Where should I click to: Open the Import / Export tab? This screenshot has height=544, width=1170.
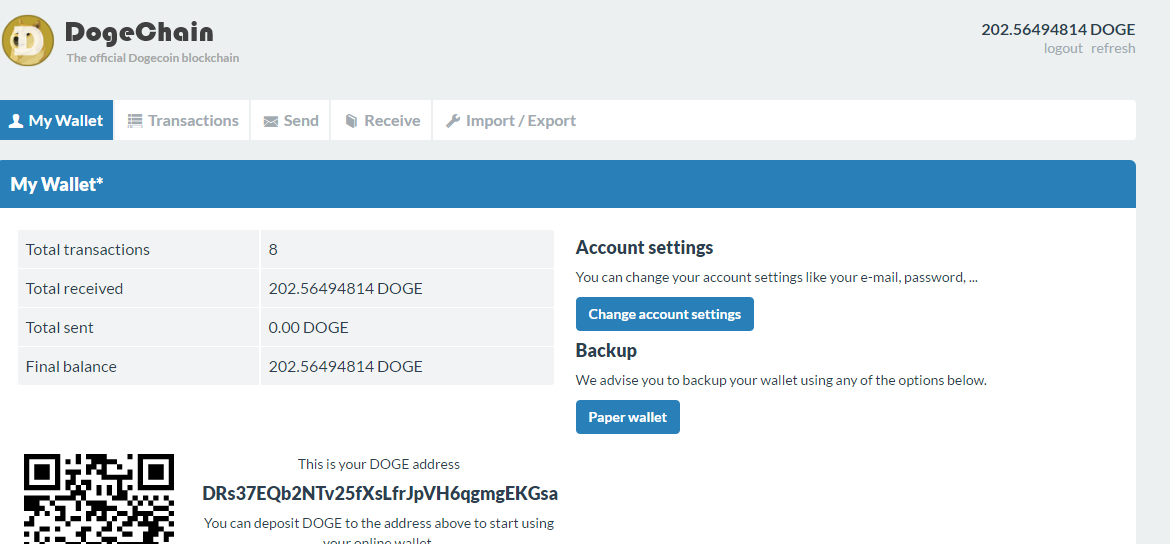(x=511, y=120)
